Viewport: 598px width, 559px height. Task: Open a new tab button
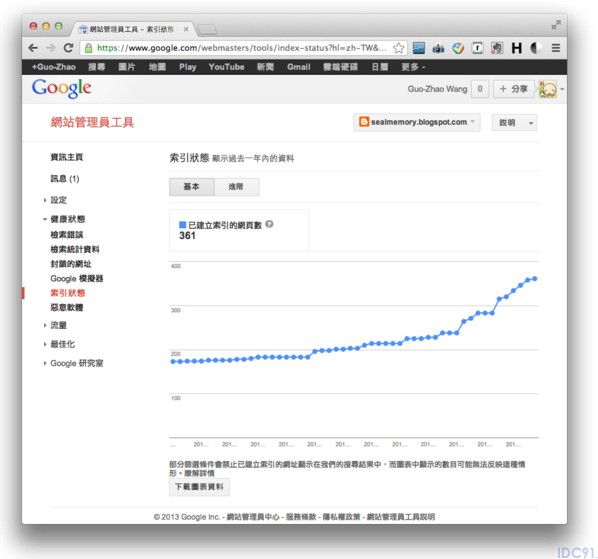207,29
